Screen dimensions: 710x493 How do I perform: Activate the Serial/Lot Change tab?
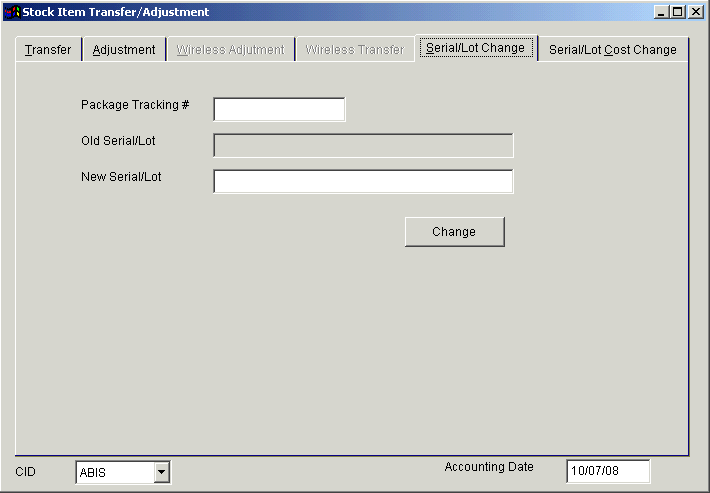(x=475, y=48)
